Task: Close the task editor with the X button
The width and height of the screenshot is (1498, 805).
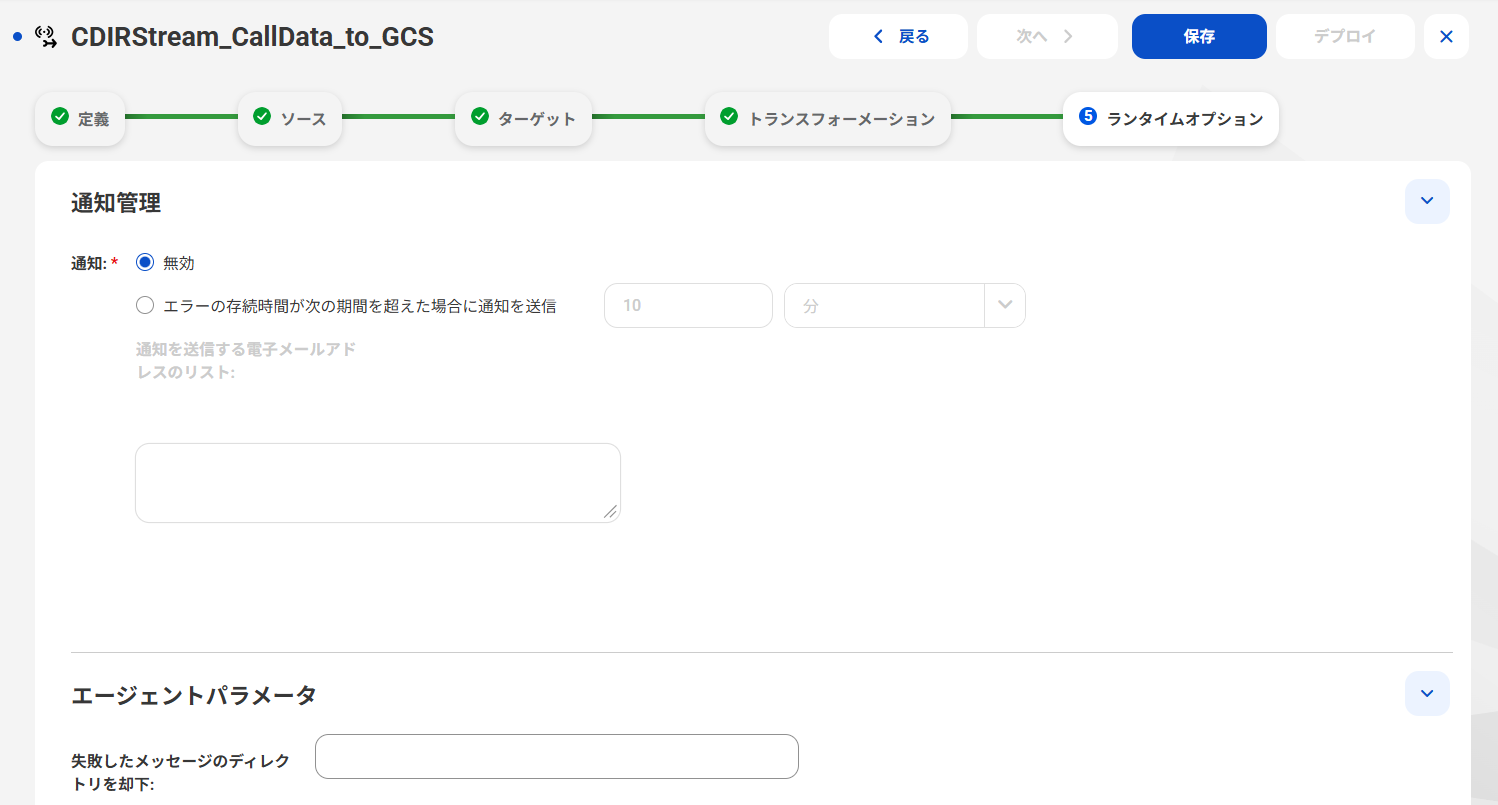Action: point(1446,37)
